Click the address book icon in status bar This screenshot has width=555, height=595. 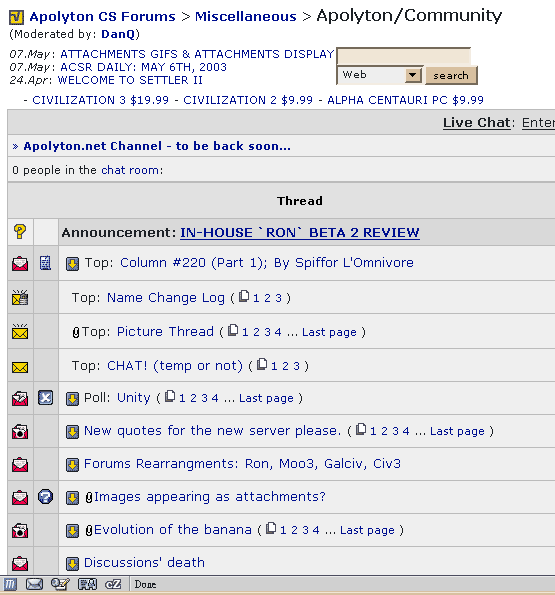click(87, 584)
